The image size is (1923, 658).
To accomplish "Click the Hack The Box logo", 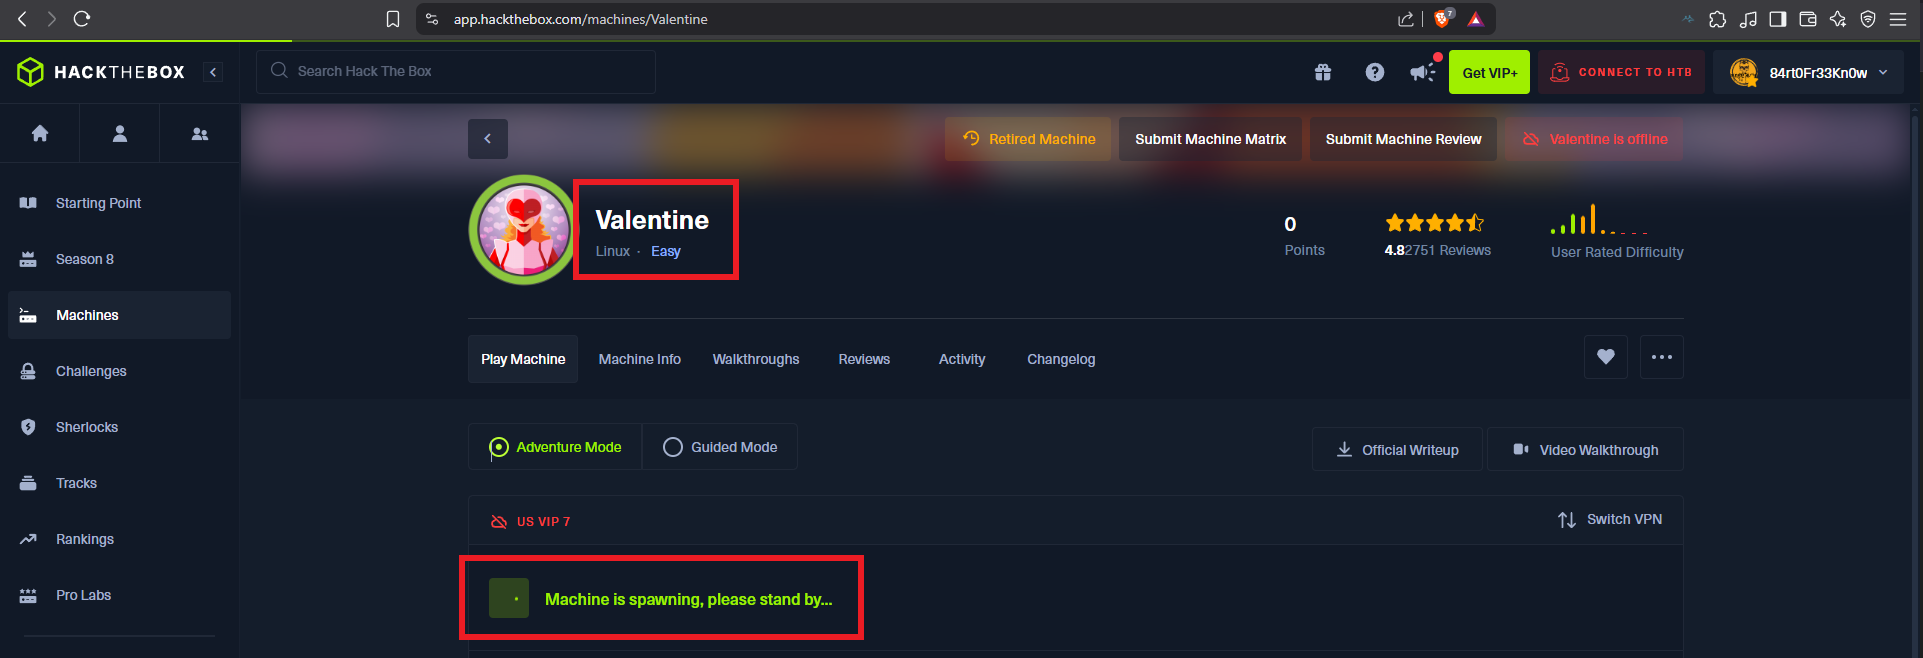I will 101,72.
